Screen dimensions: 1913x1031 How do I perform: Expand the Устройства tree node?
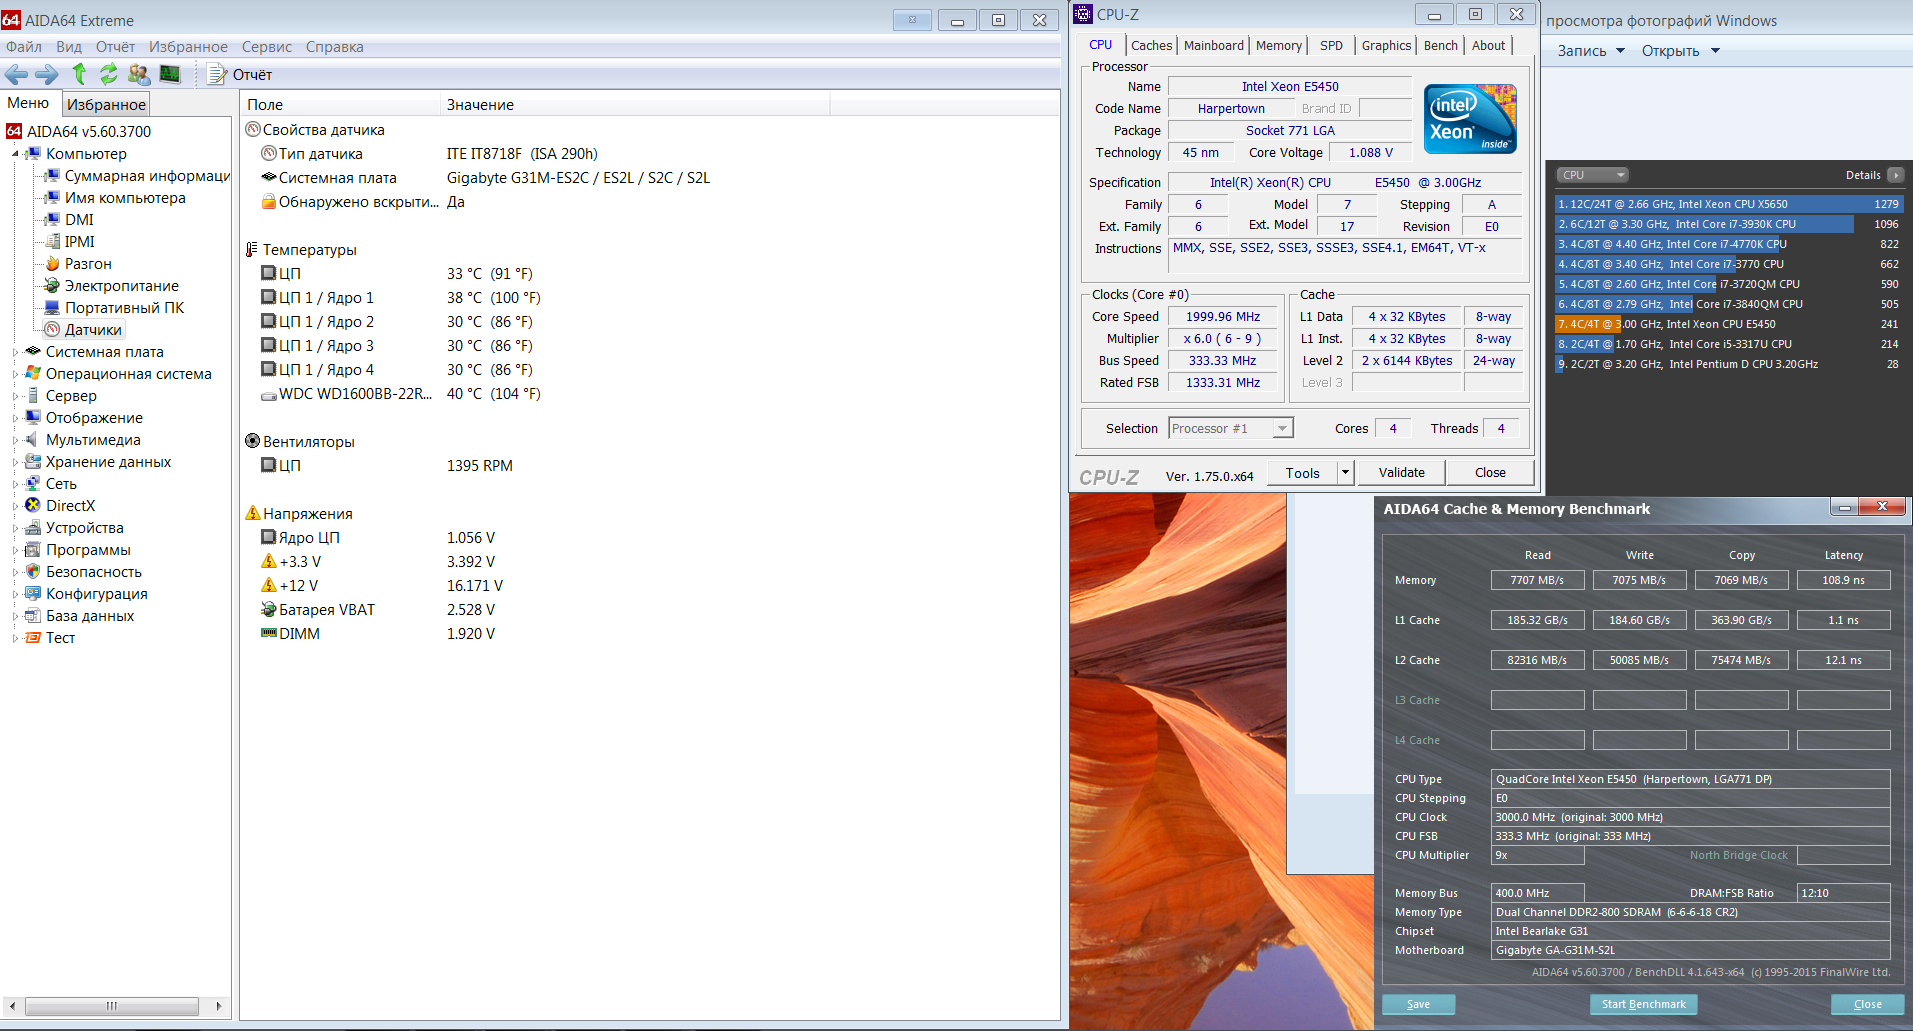15,528
